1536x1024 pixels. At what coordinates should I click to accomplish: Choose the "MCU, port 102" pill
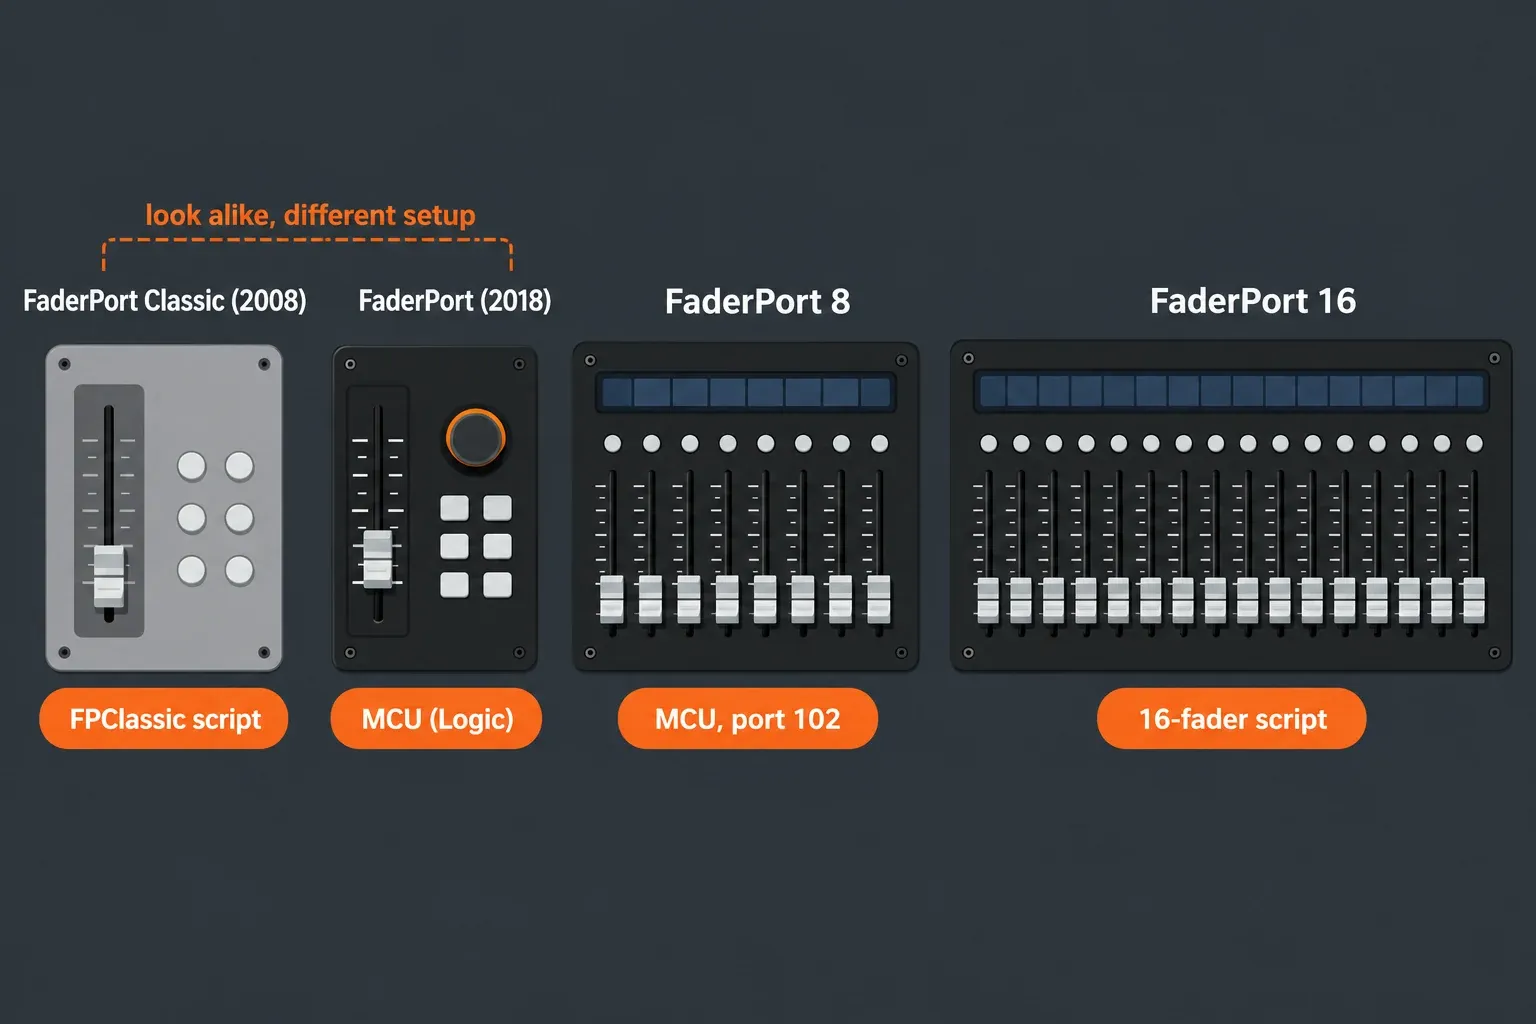748,719
